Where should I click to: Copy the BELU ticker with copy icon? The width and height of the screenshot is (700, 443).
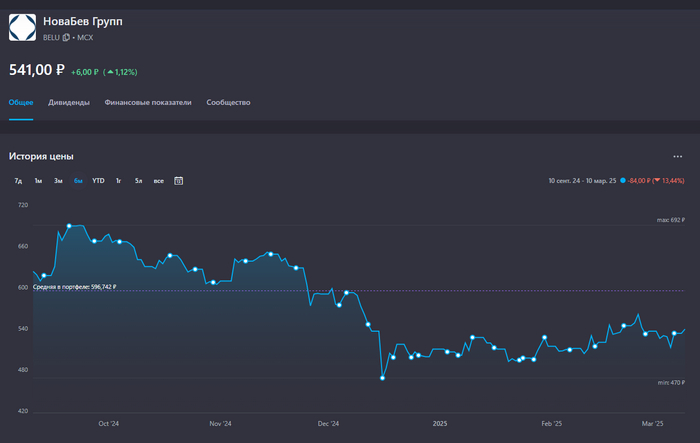point(66,38)
